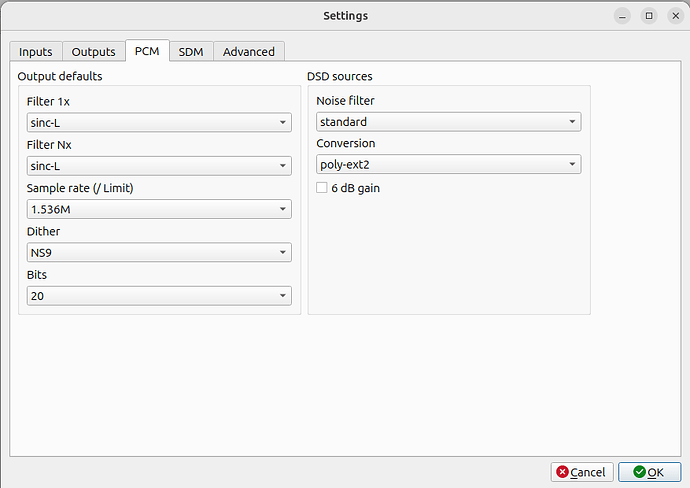Expand the Conversion poly-ext2 dropdown
This screenshot has height=488, width=690.
pos(448,164)
